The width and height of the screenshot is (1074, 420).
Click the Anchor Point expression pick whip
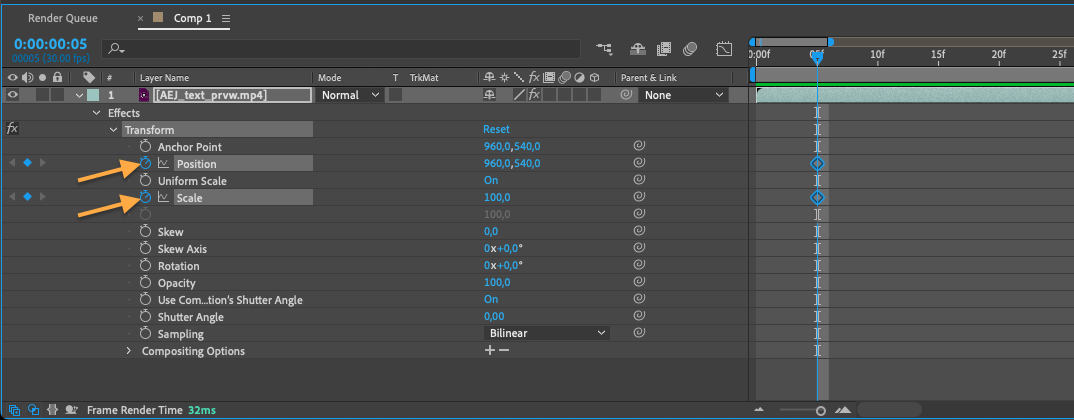click(638, 146)
